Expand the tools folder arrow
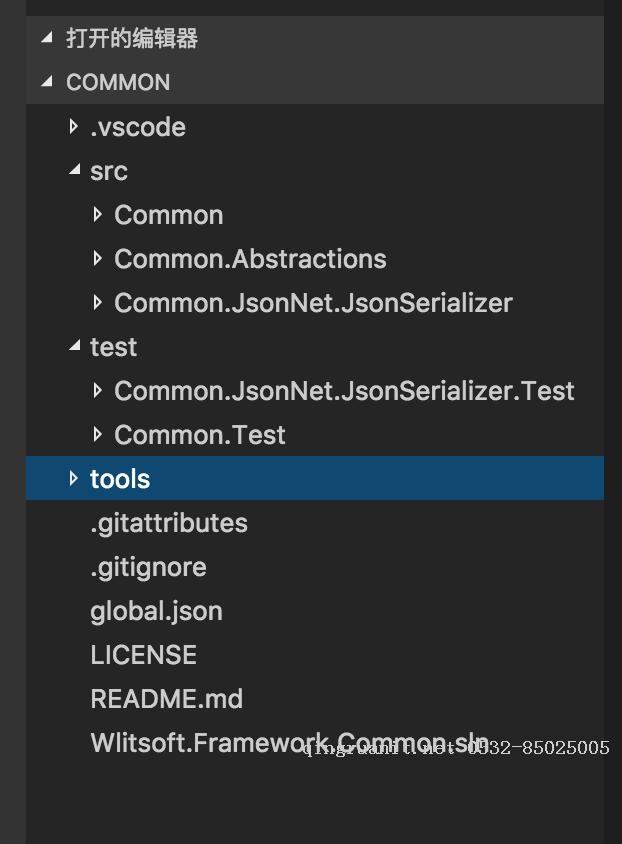622x844 pixels. click(x=73, y=478)
